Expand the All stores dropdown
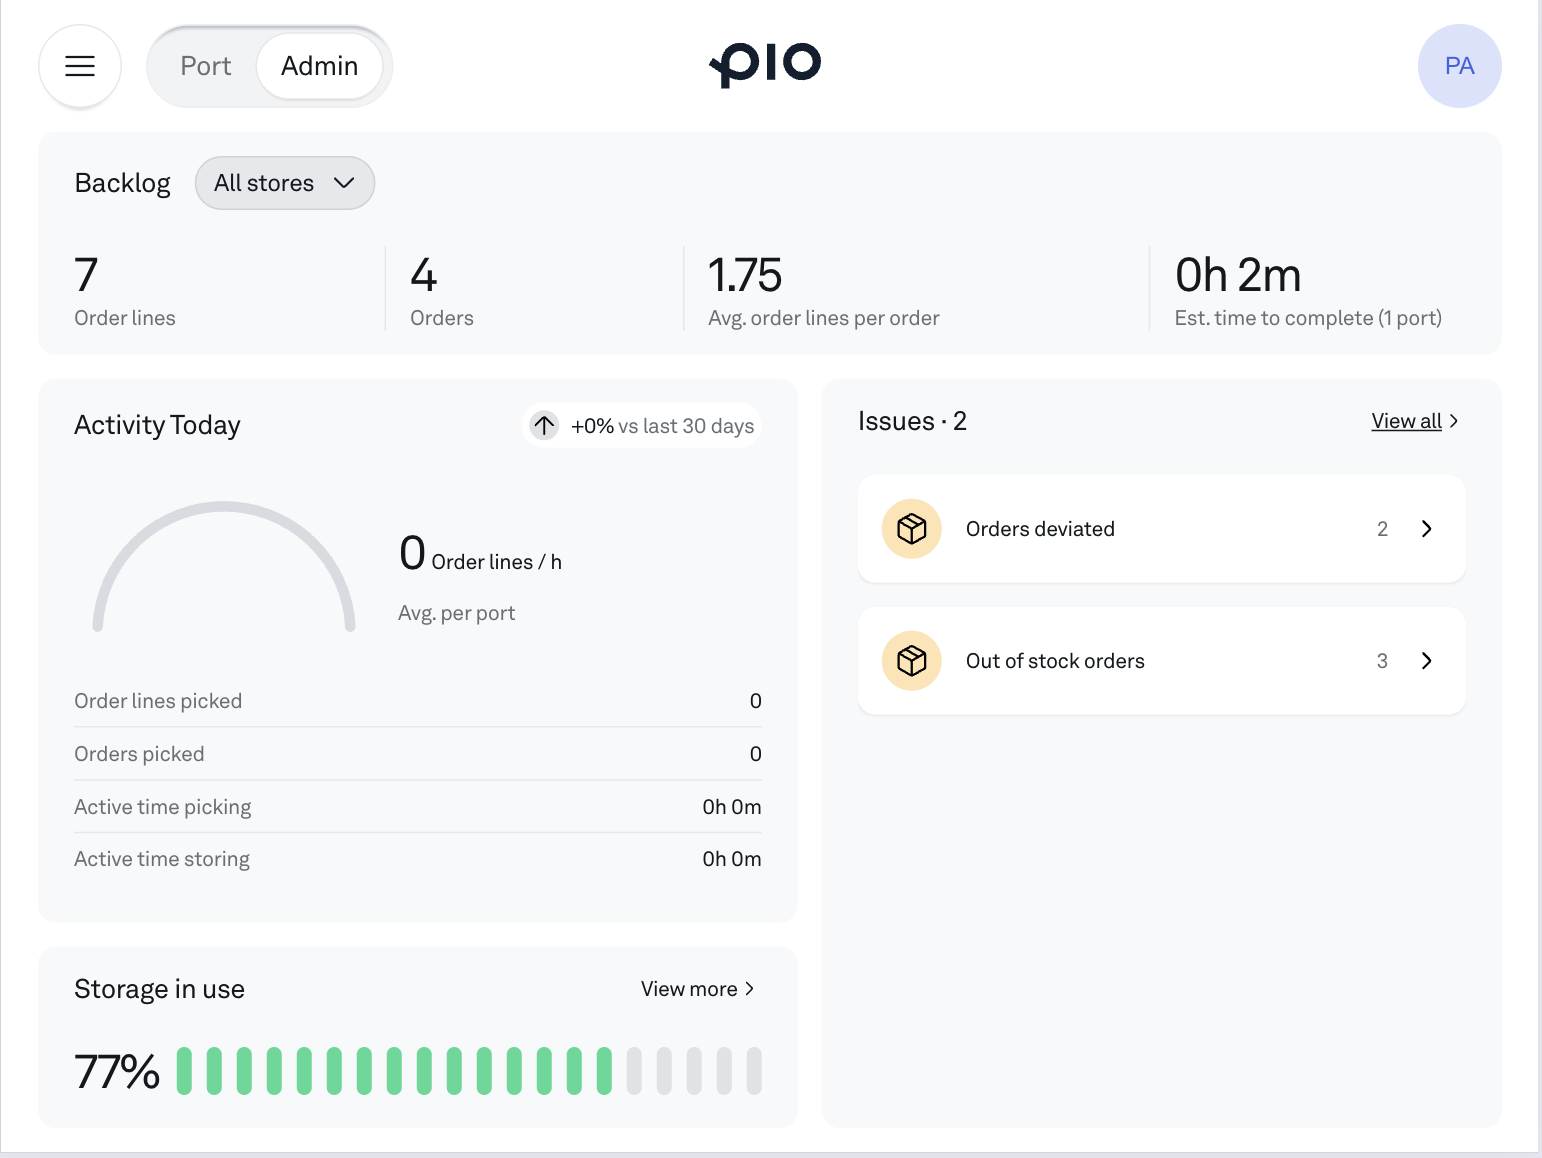The image size is (1542, 1158). click(x=285, y=183)
